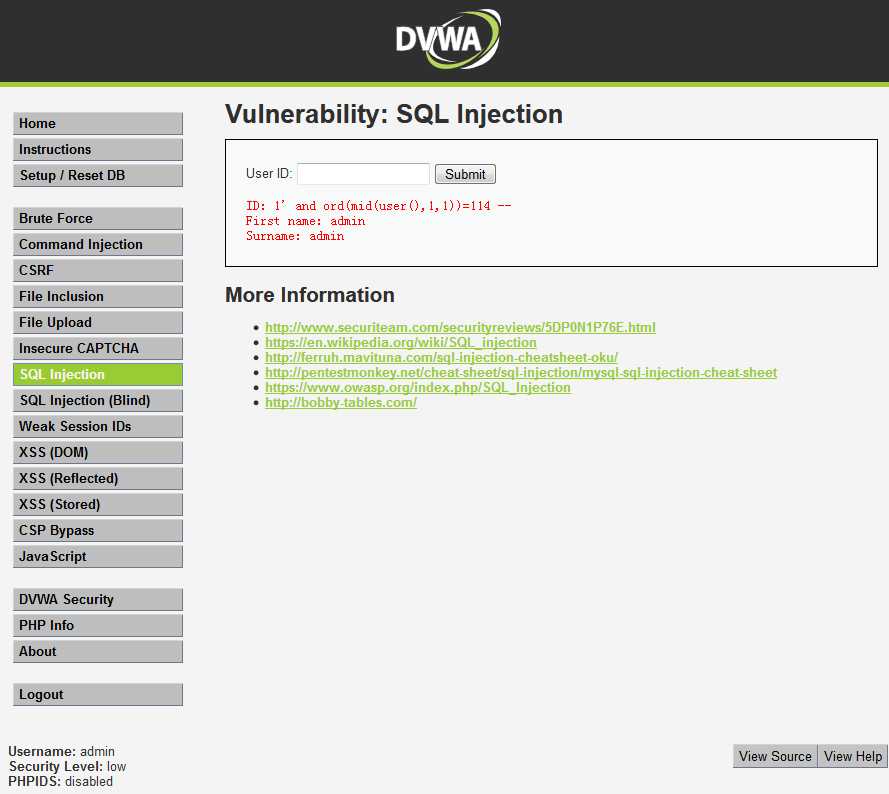Select Brute Force in sidebar
Screen dimensions: 889x794
pyautogui.click(x=98, y=219)
